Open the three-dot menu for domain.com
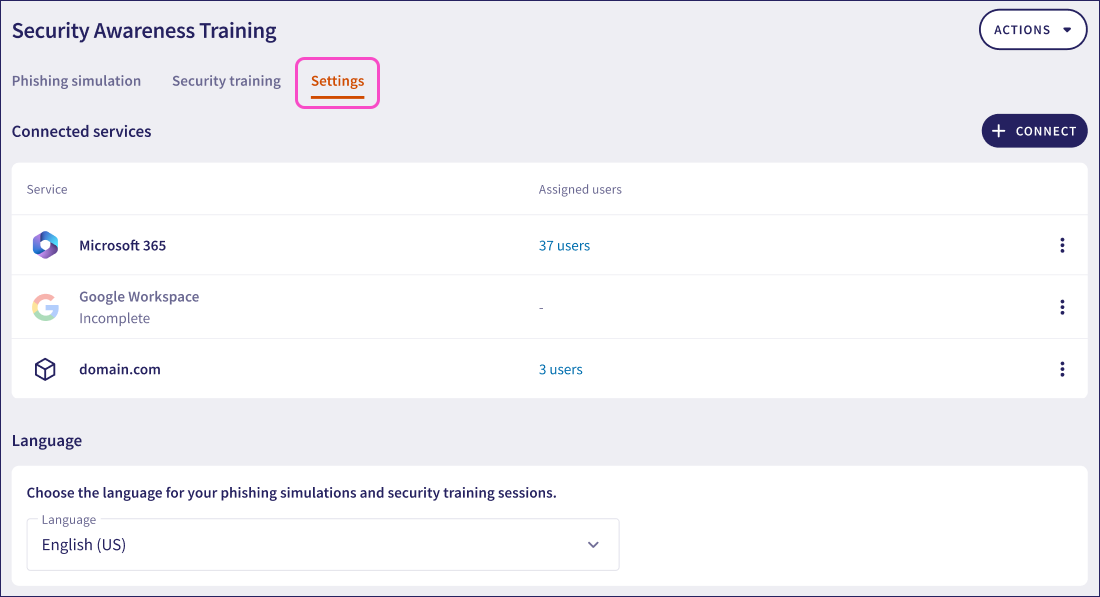Screen dimensions: 1100x597 pyautogui.click(x=1062, y=369)
